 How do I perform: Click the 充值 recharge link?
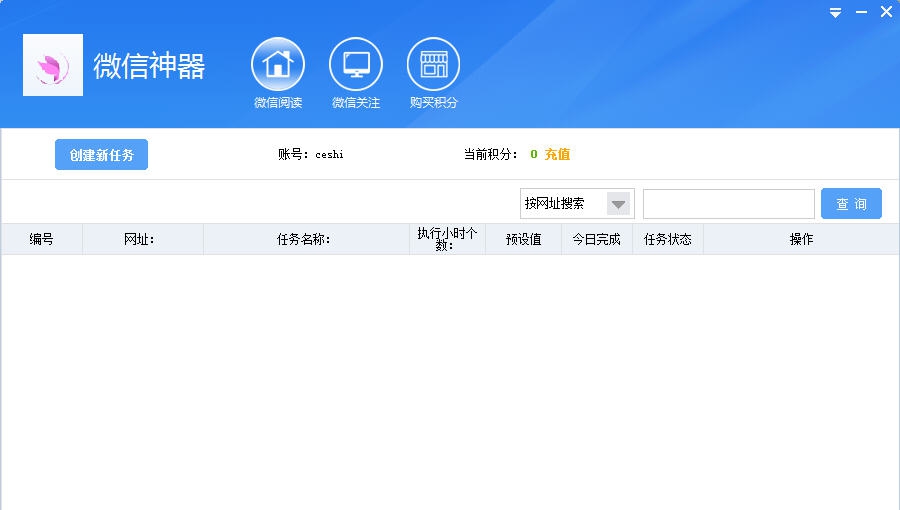pyautogui.click(x=557, y=154)
